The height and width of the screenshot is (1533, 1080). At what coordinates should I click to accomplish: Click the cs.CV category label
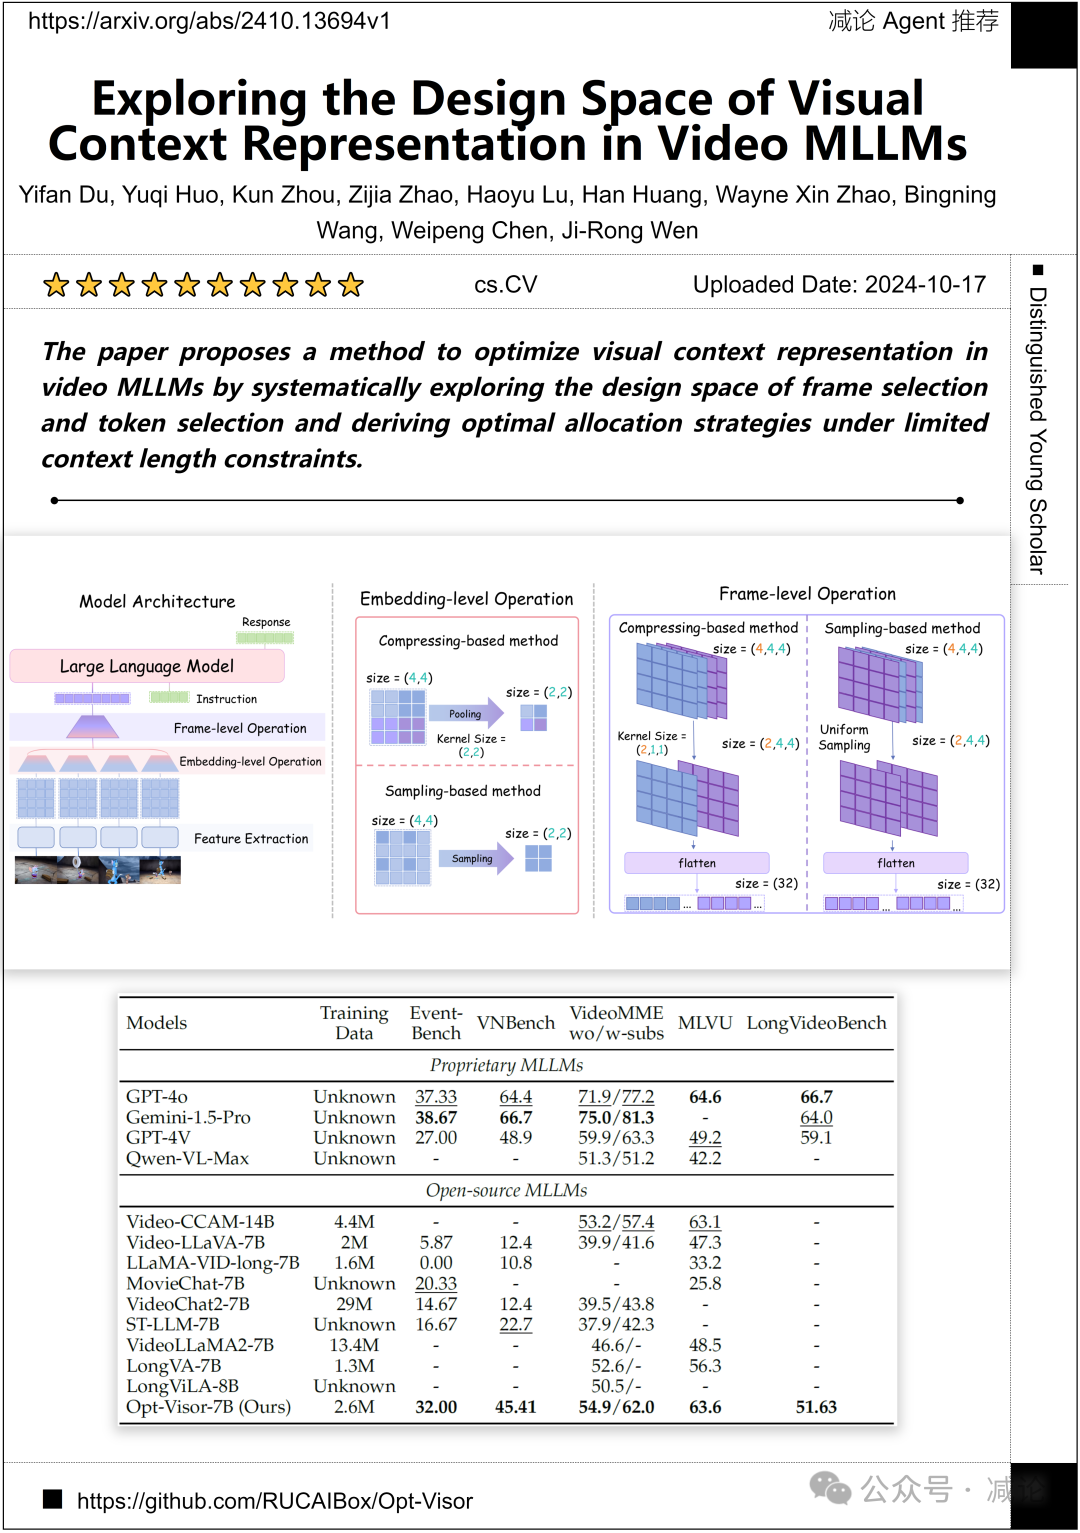click(506, 285)
